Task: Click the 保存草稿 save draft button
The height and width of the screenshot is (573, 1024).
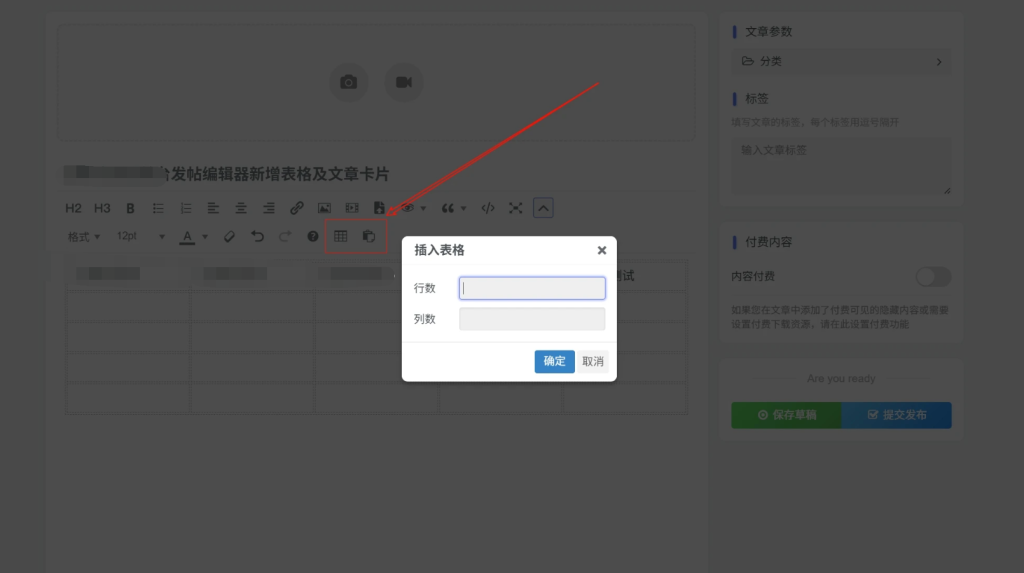Action: 786,415
